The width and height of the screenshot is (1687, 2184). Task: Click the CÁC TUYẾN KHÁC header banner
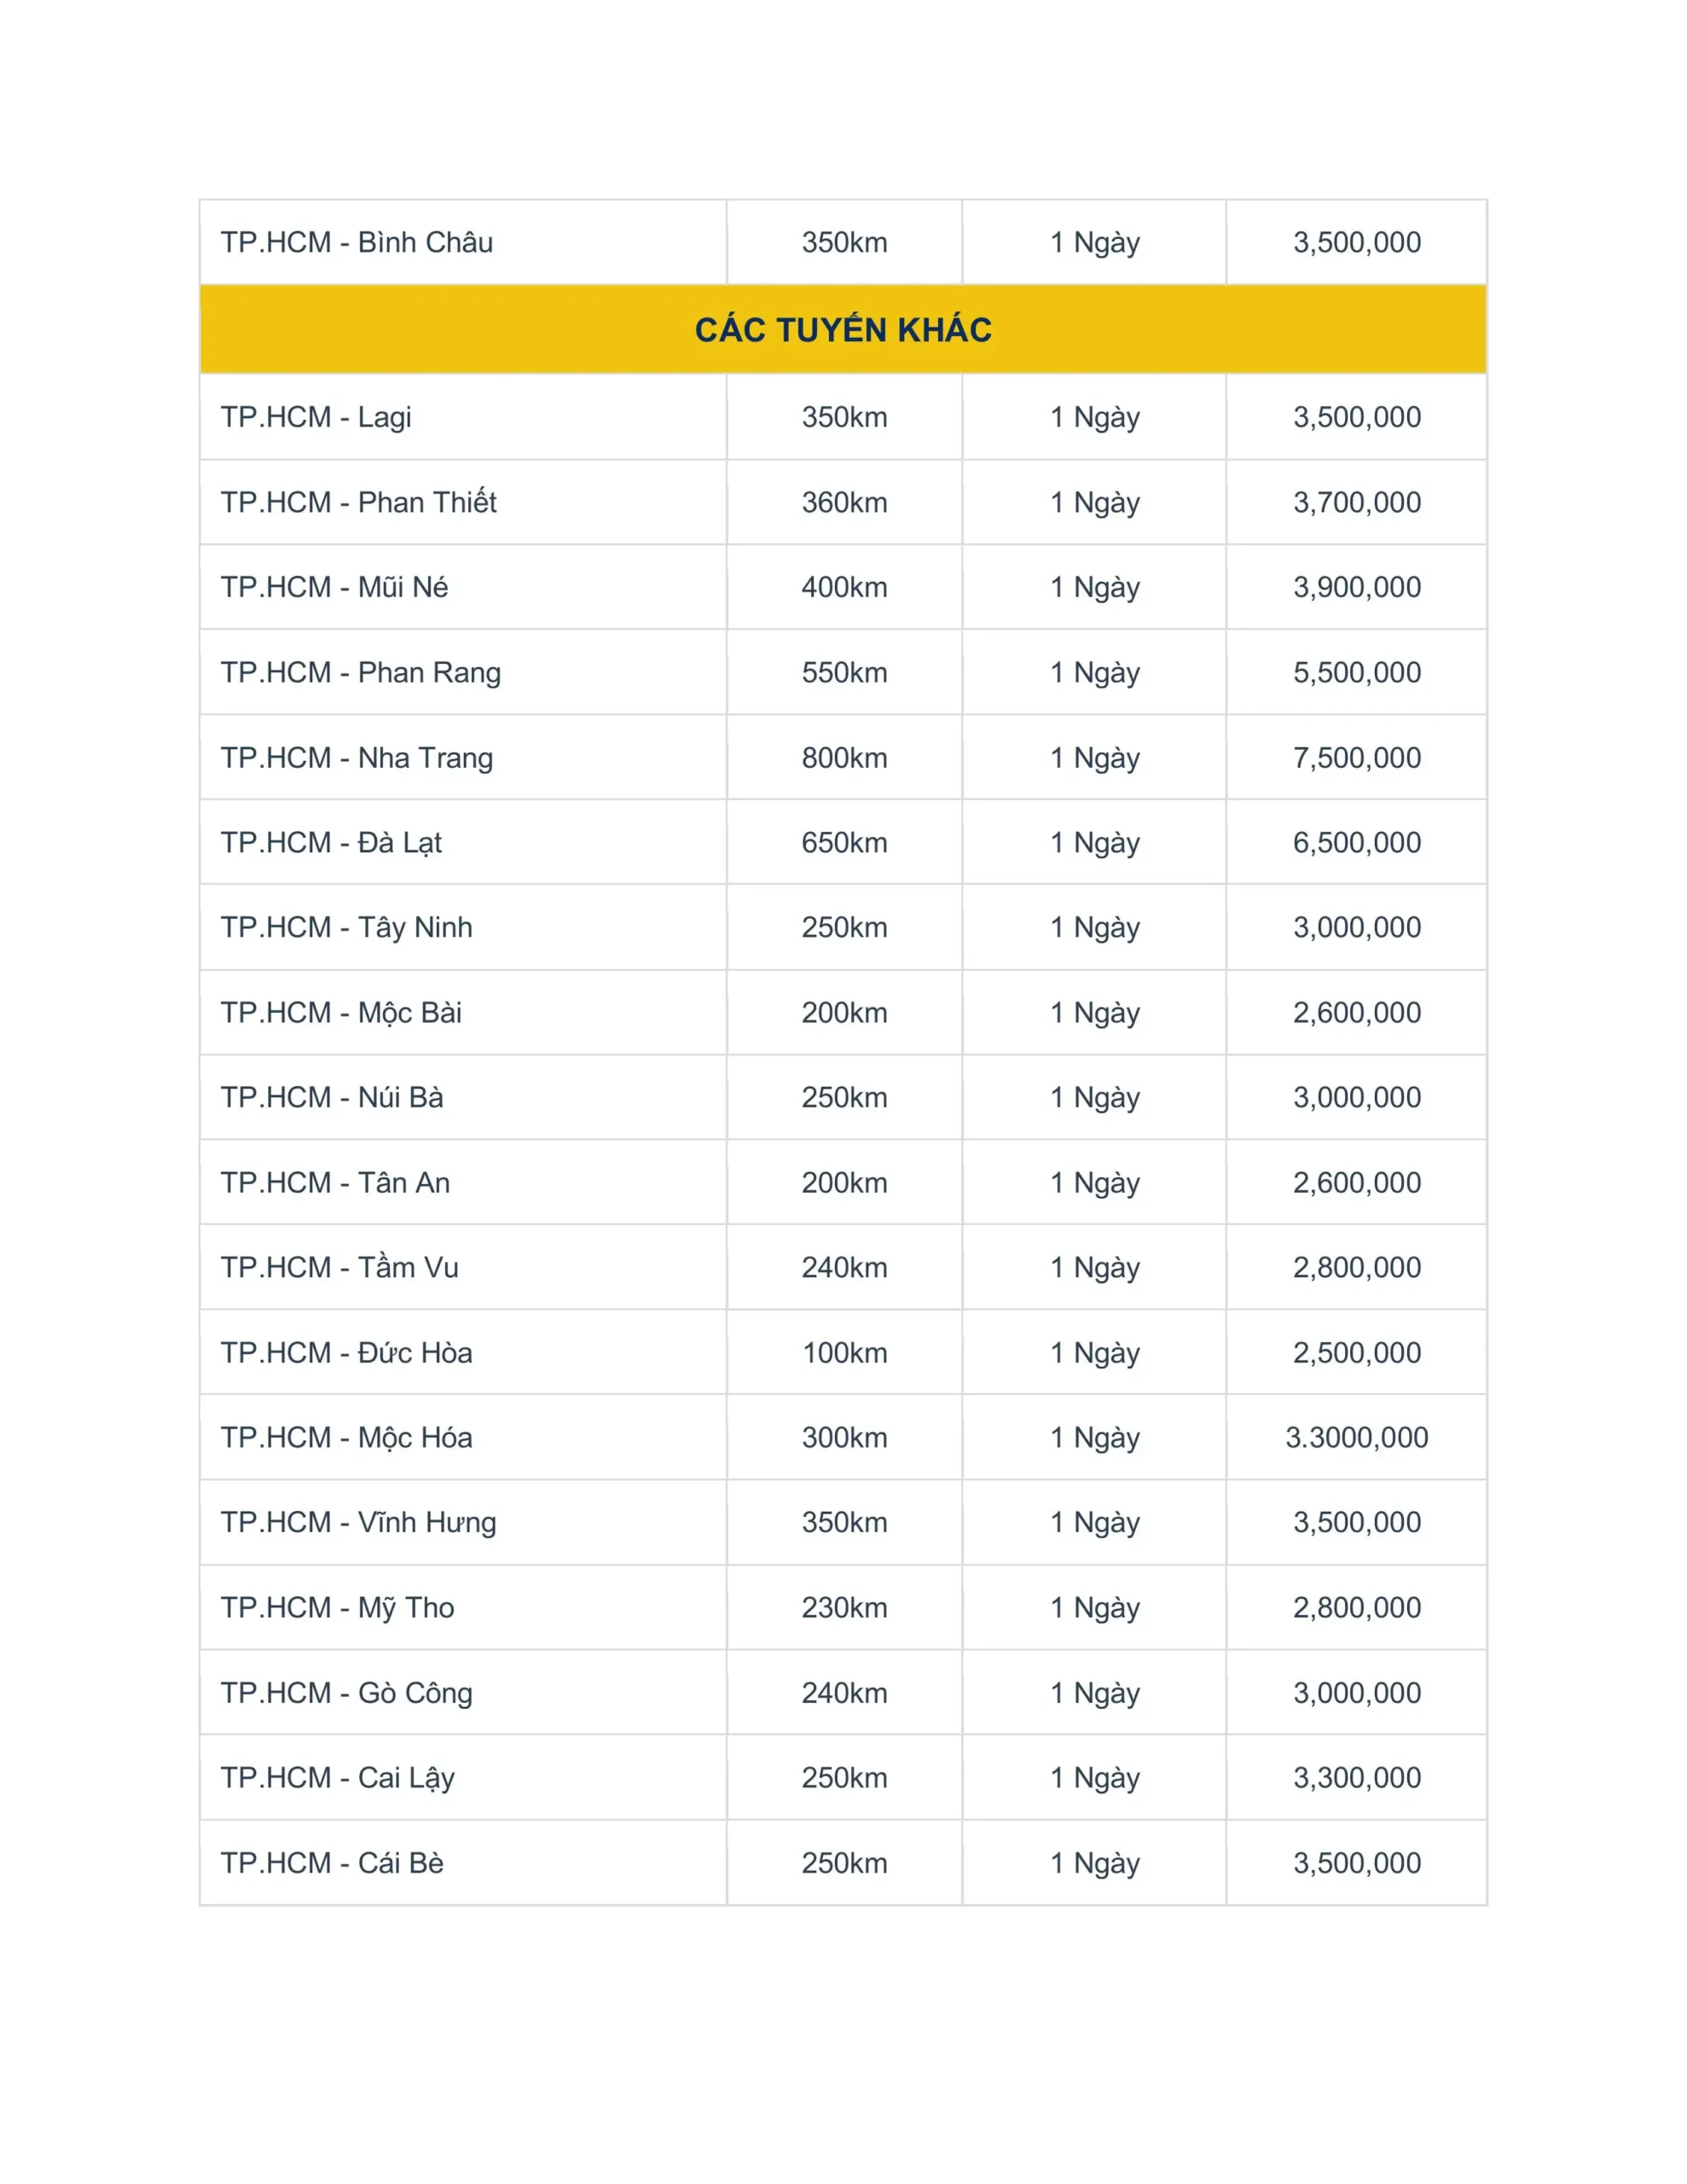(843, 329)
